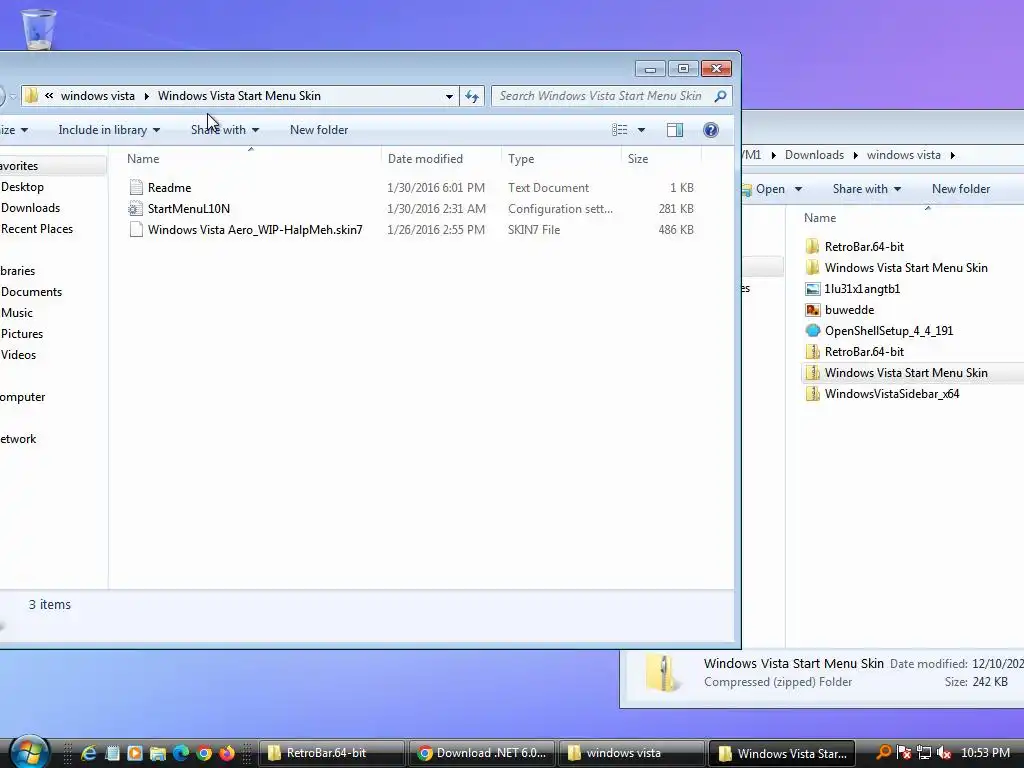Screen dimensions: 1024x768
Task: Expand the Include in library menu
Action: tap(109, 130)
